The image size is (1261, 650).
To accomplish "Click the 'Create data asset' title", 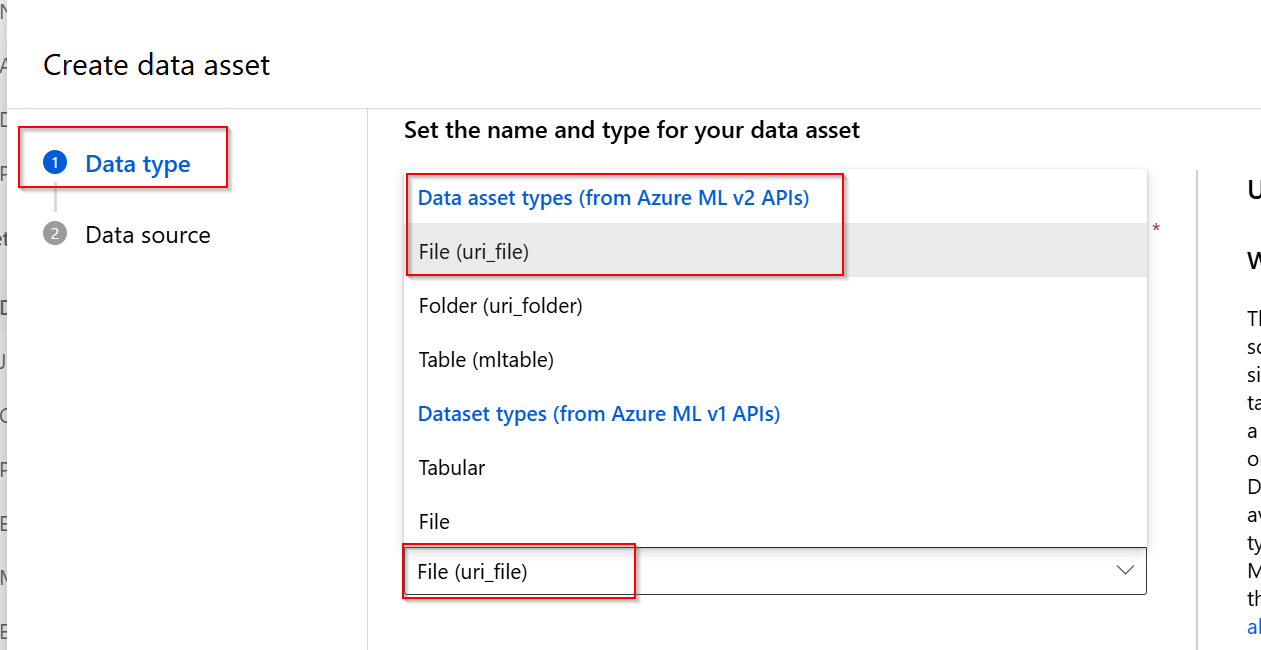I will pos(157,65).
